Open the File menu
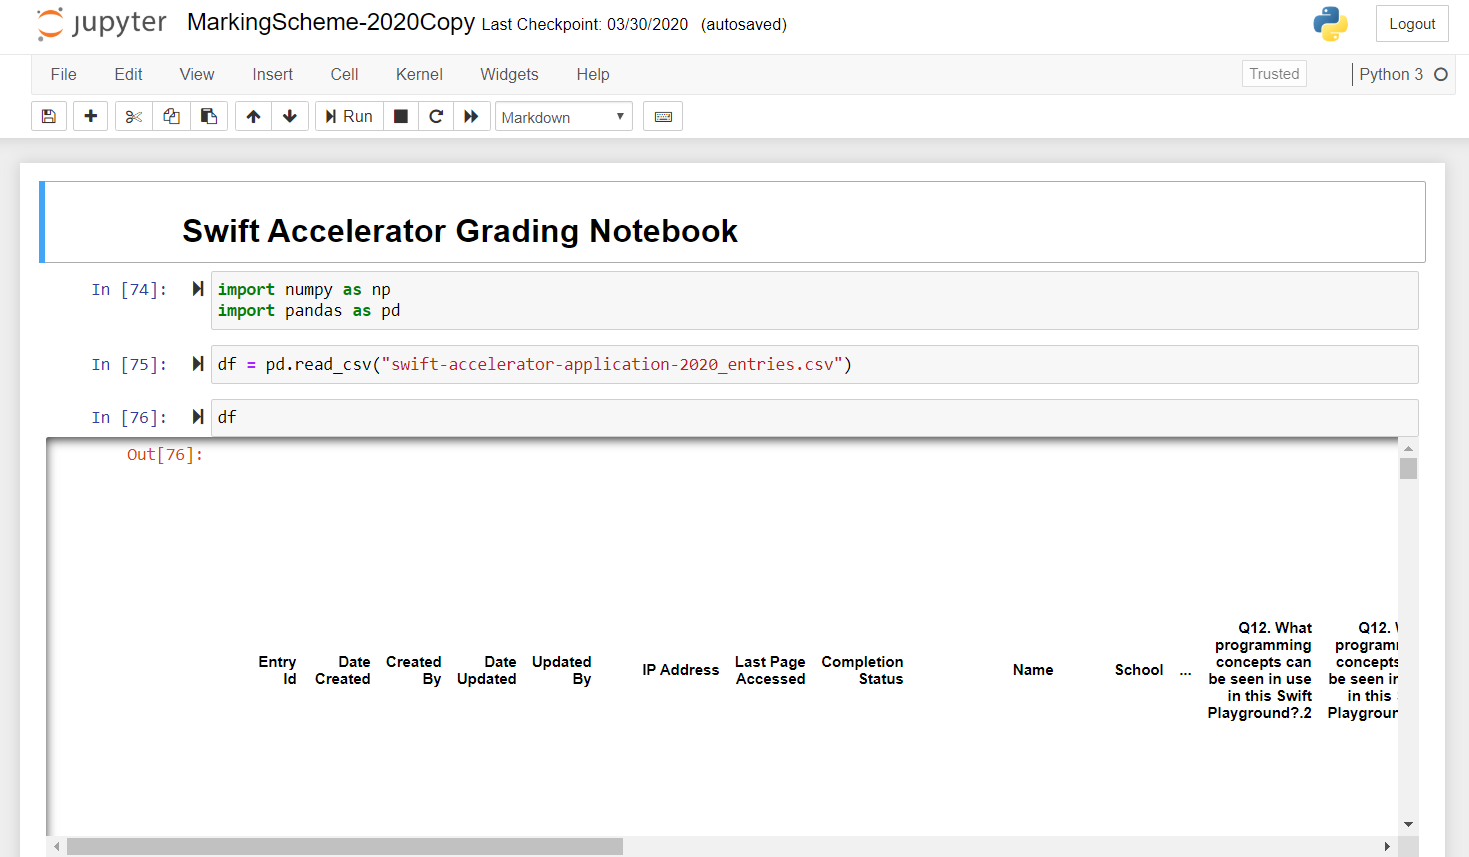The height and width of the screenshot is (857, 1469). pos(63,74)
